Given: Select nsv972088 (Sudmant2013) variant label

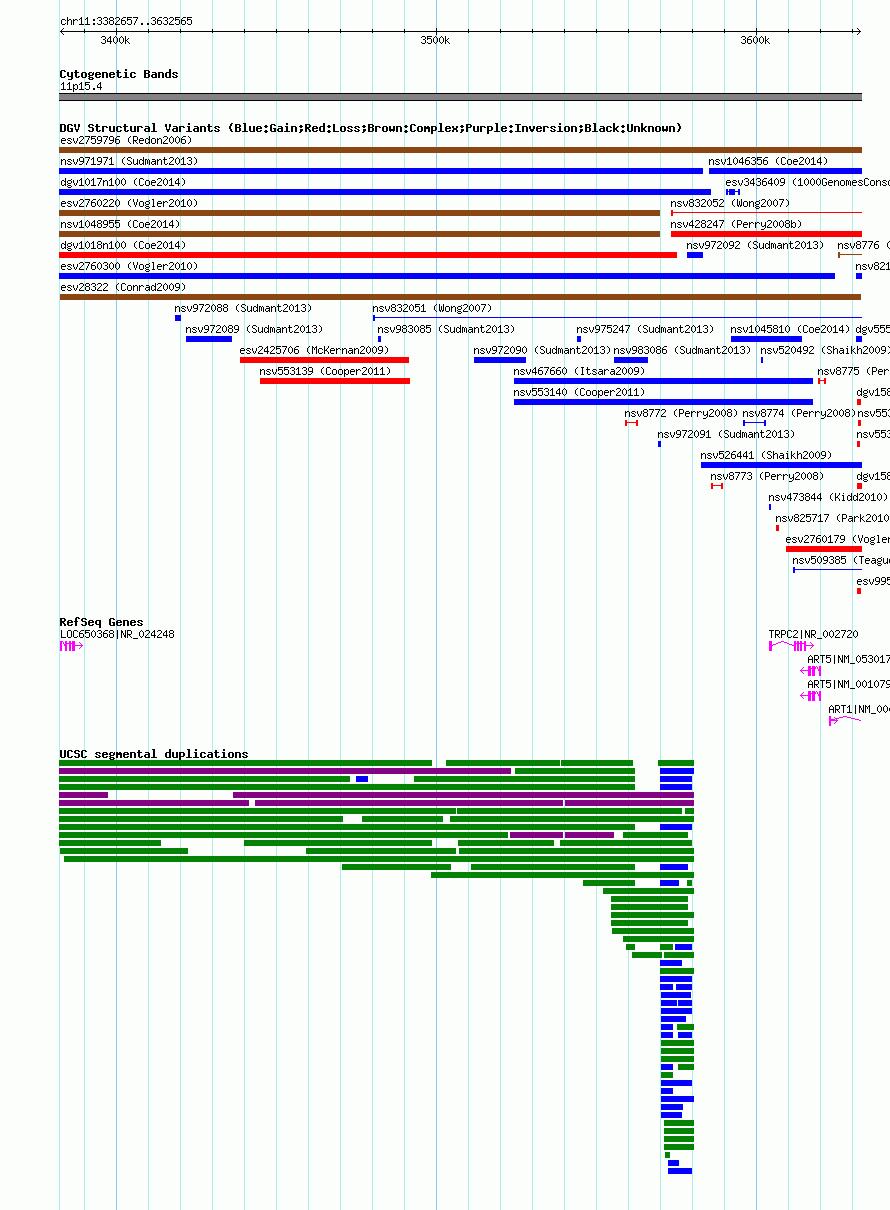Looking at the screenshot, I should (243, 308).
